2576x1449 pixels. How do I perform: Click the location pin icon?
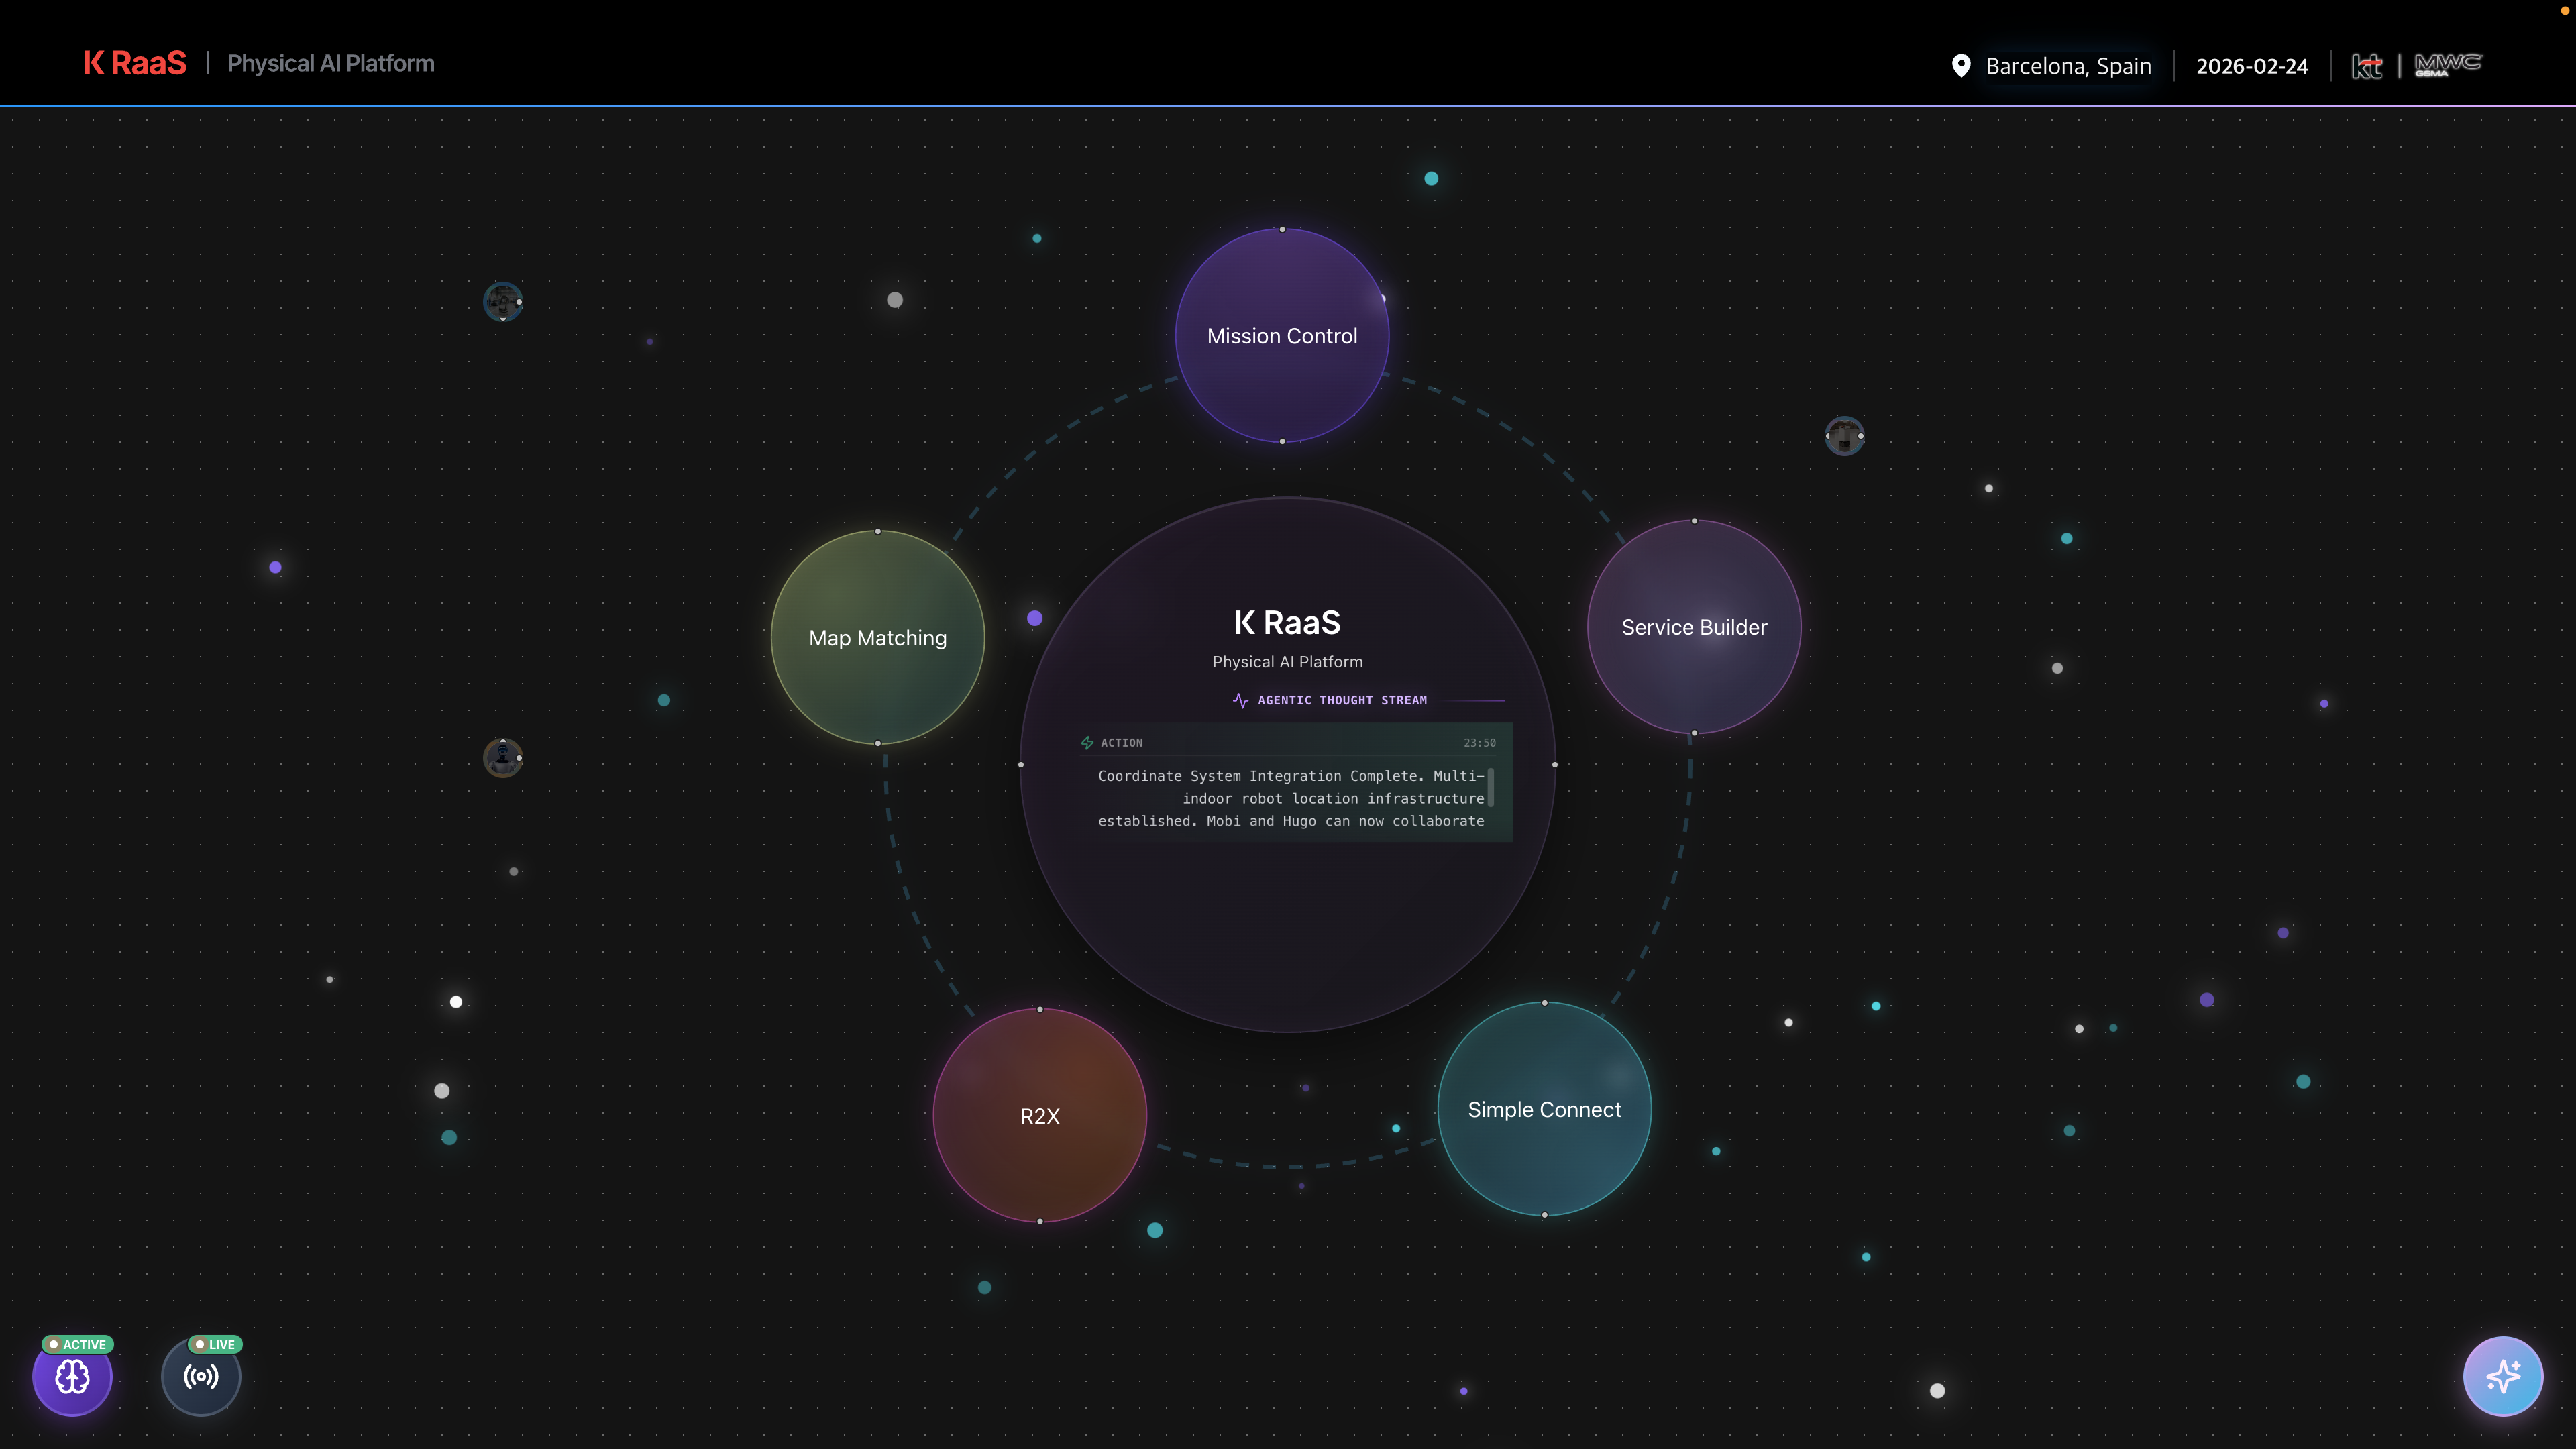click(1961, 66)
